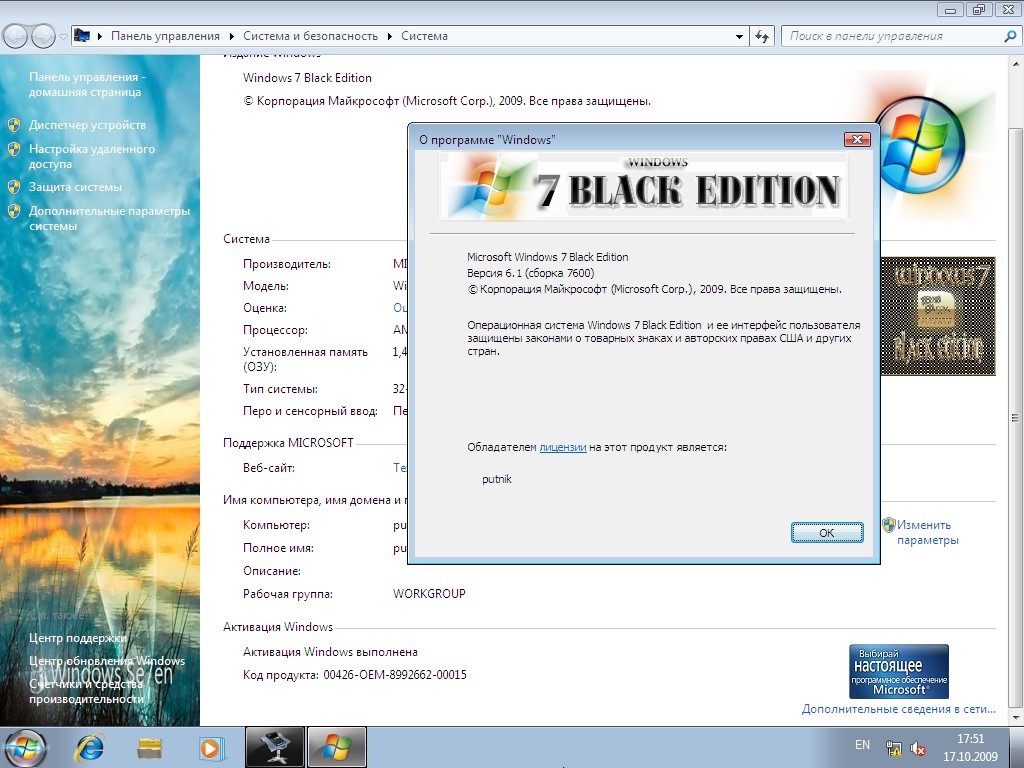Screen dimensions: 1024x768
Task: Expand arrow after Панель управления breadcrumb
Action: 232,36
